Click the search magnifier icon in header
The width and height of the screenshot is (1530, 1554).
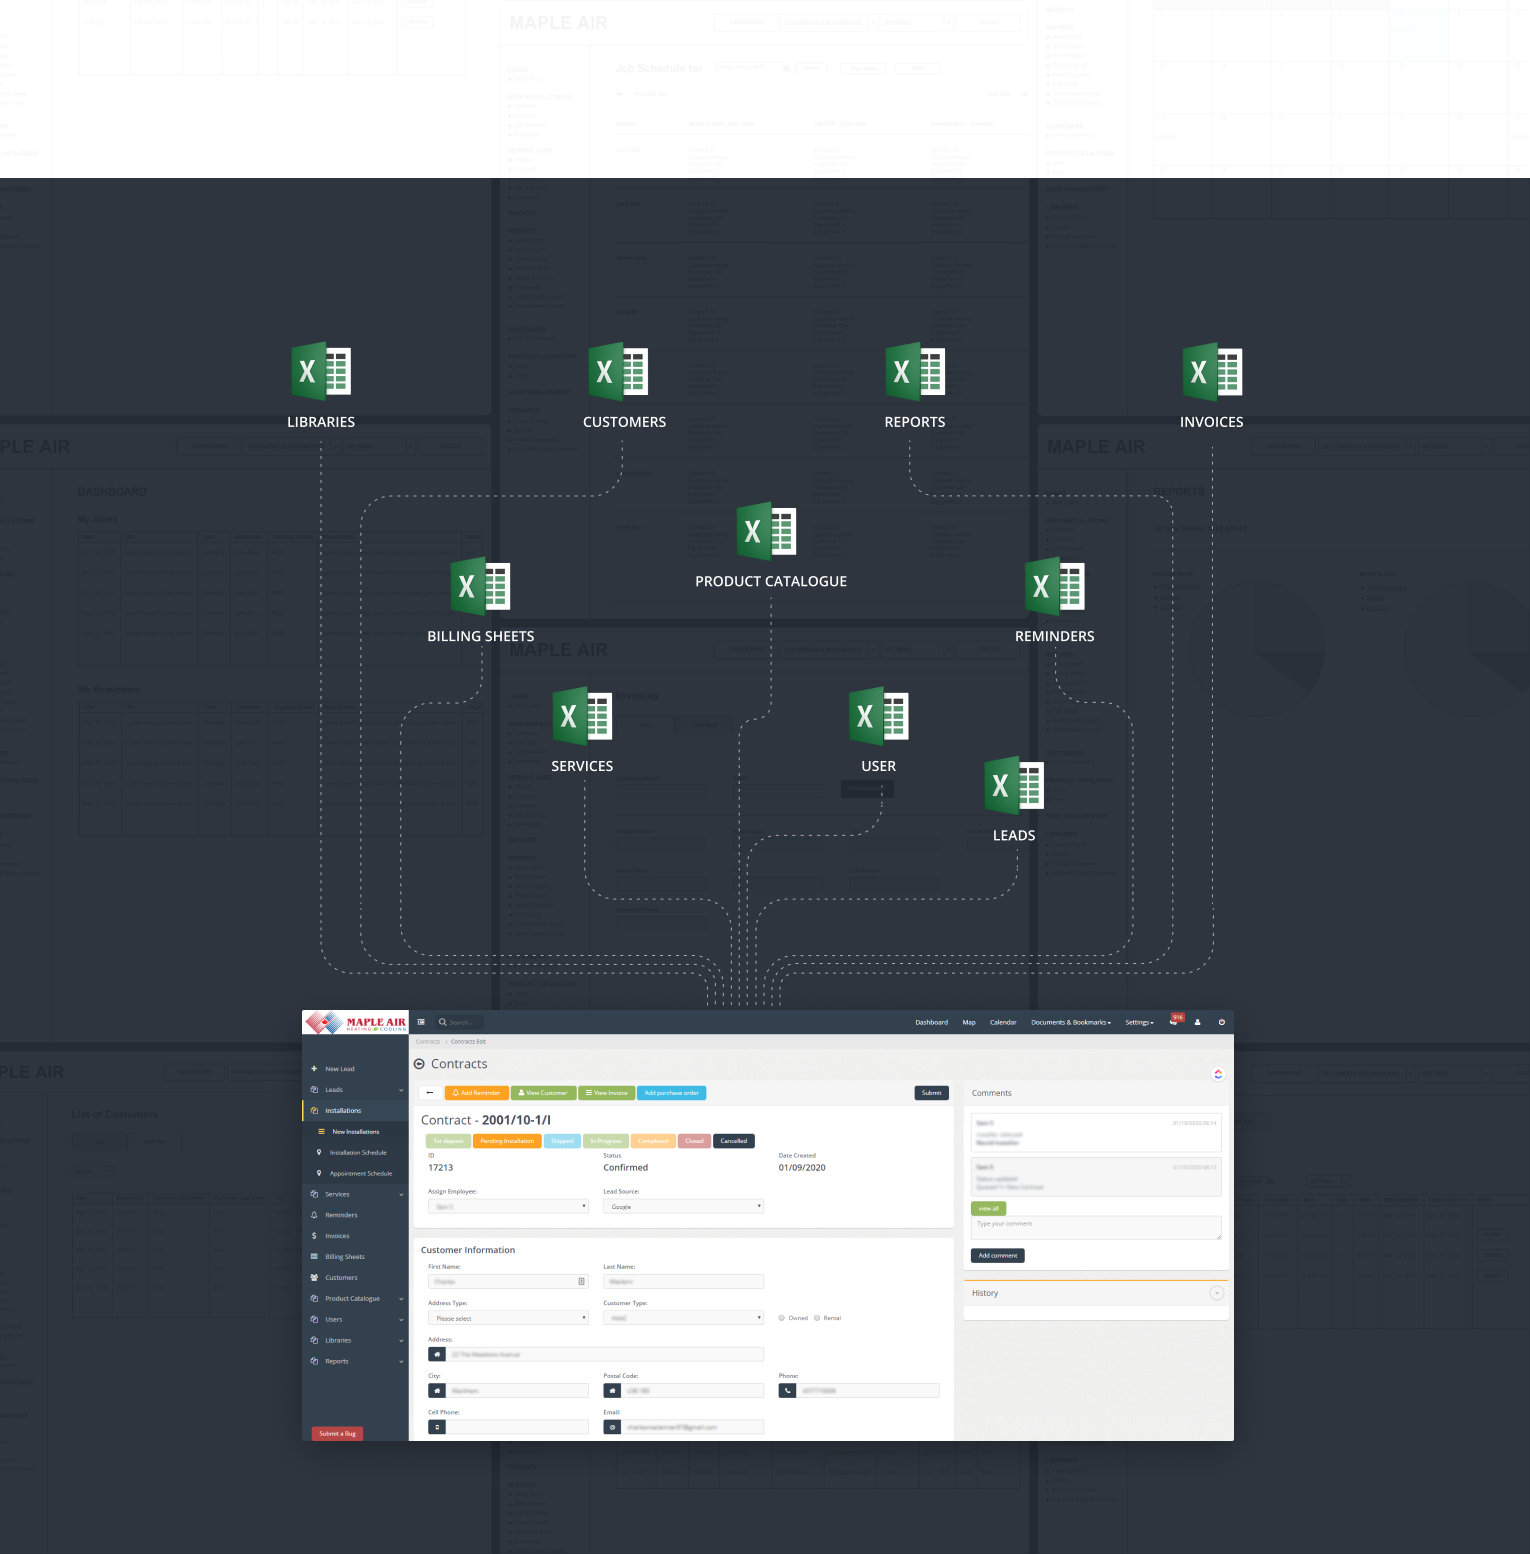442,1022
